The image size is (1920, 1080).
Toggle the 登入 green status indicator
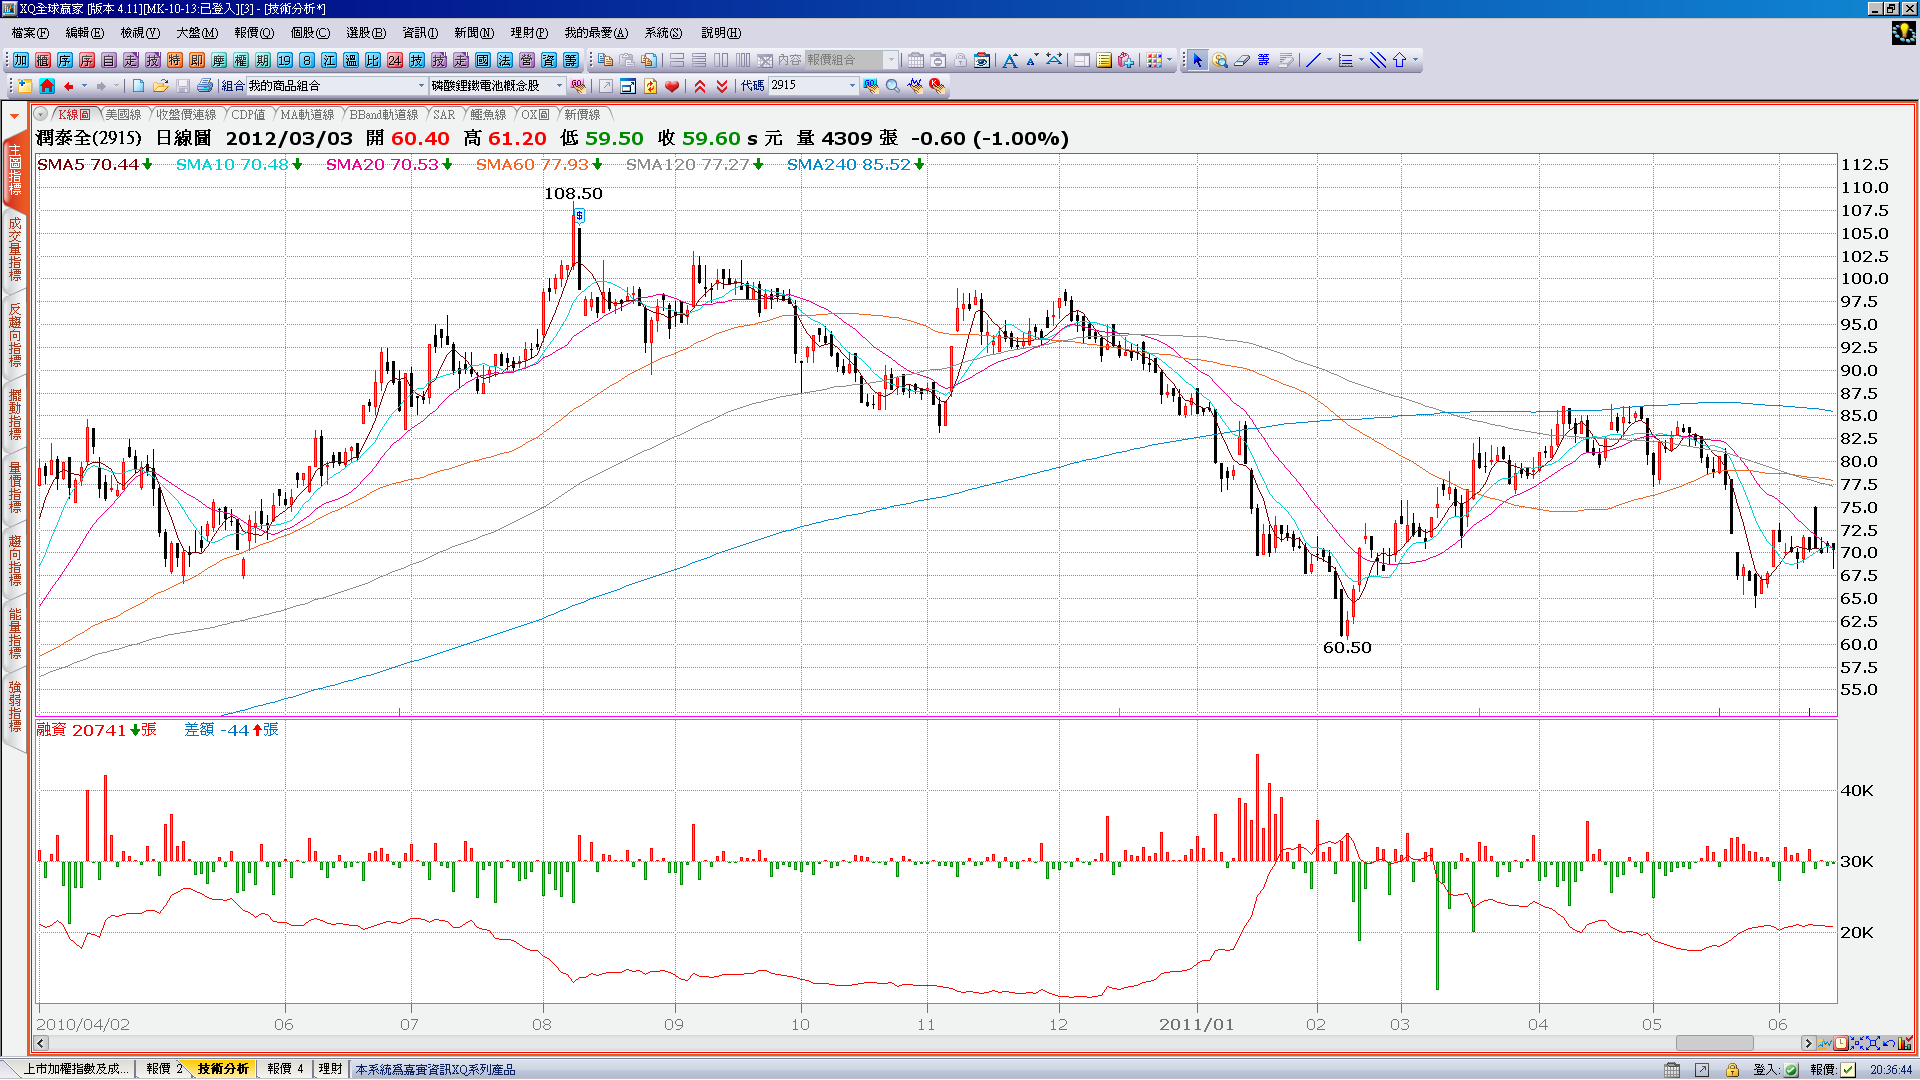coord(1791,1069)
